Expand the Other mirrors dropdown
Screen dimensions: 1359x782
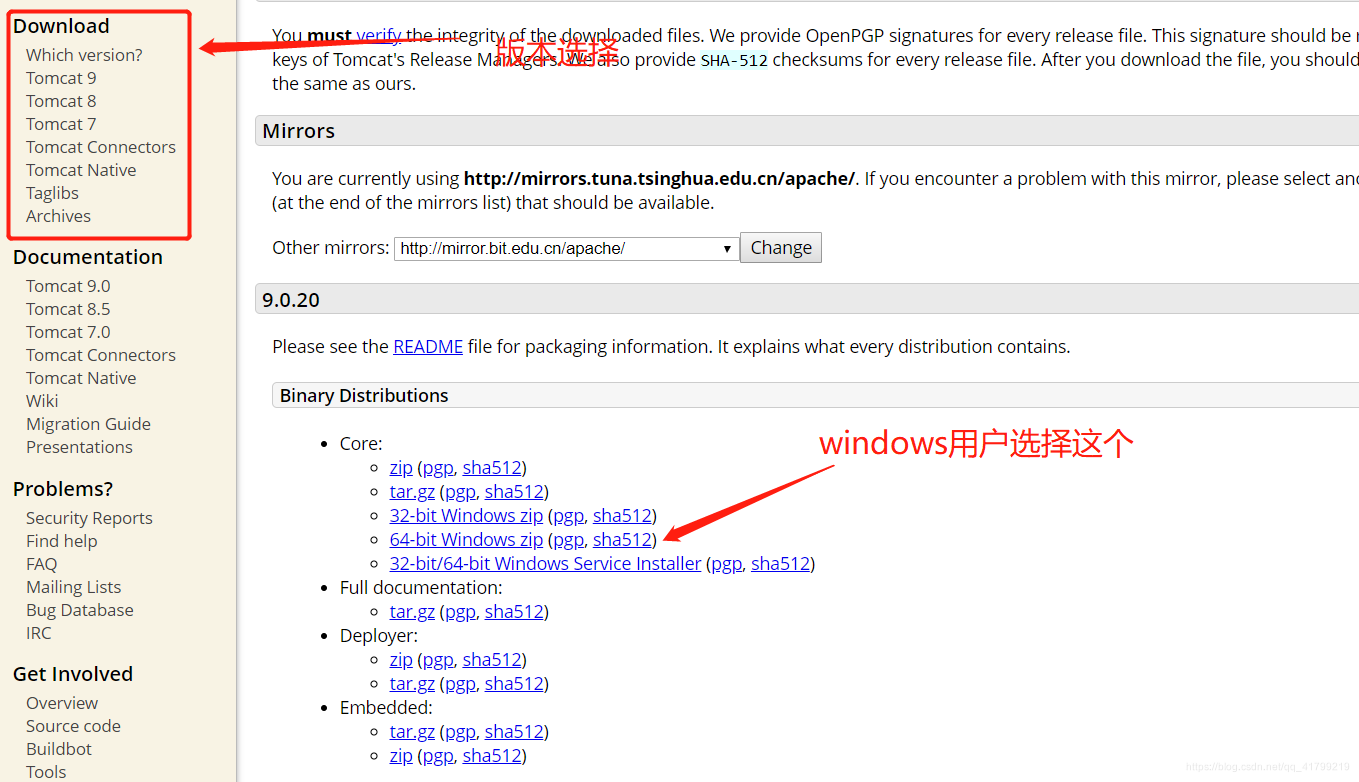coord(567,248)
